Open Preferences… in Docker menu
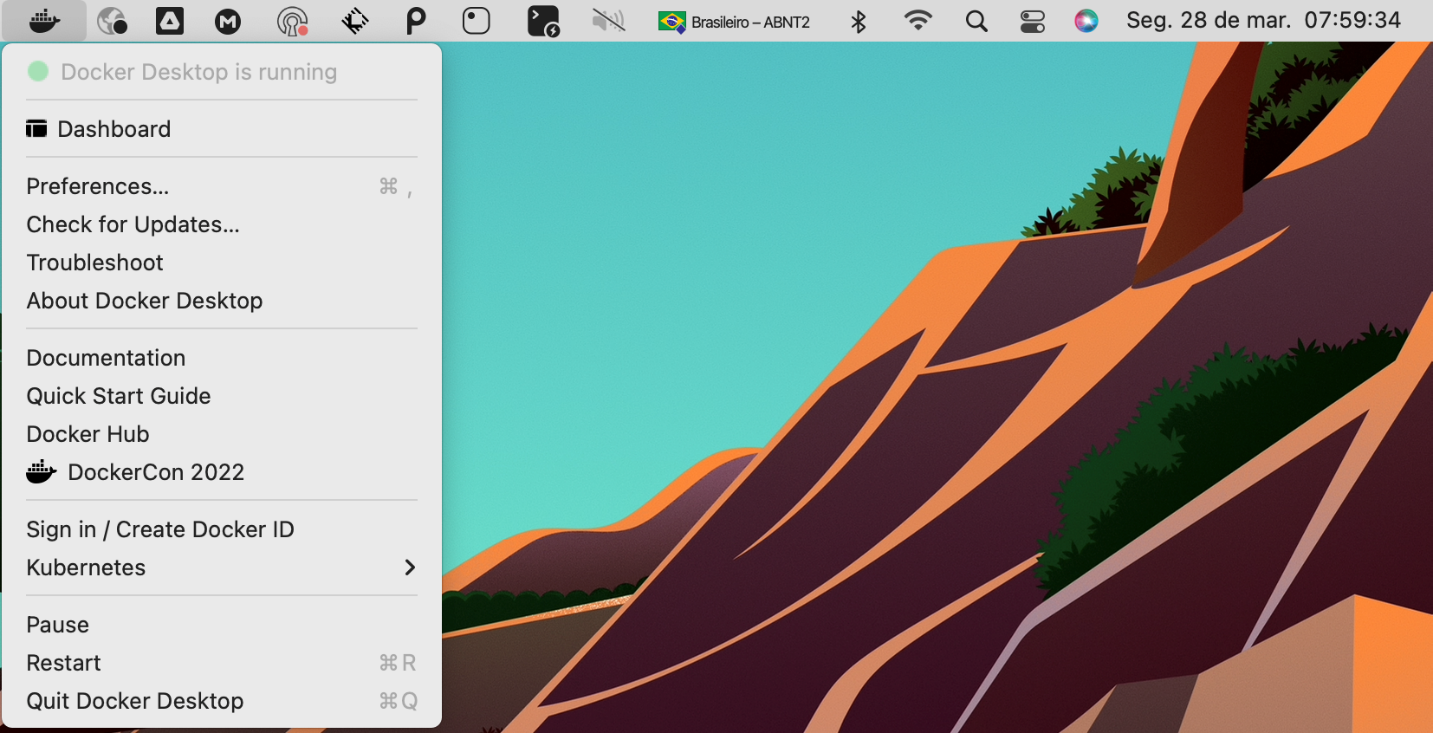Screen dimensions: 1433x733 (97, 186)
